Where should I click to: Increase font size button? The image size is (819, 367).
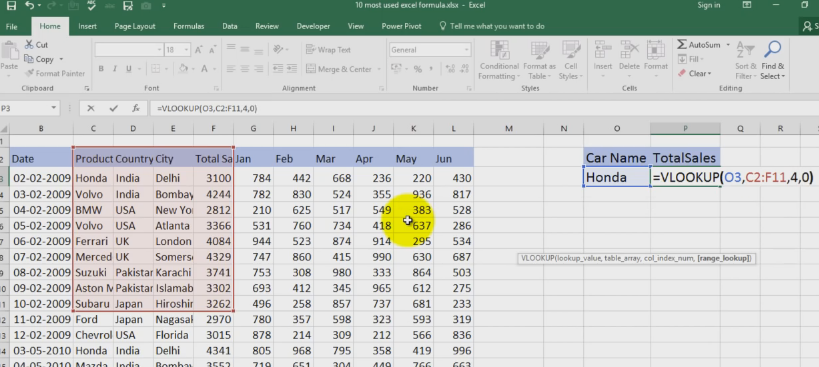click(x=198, y=50)
